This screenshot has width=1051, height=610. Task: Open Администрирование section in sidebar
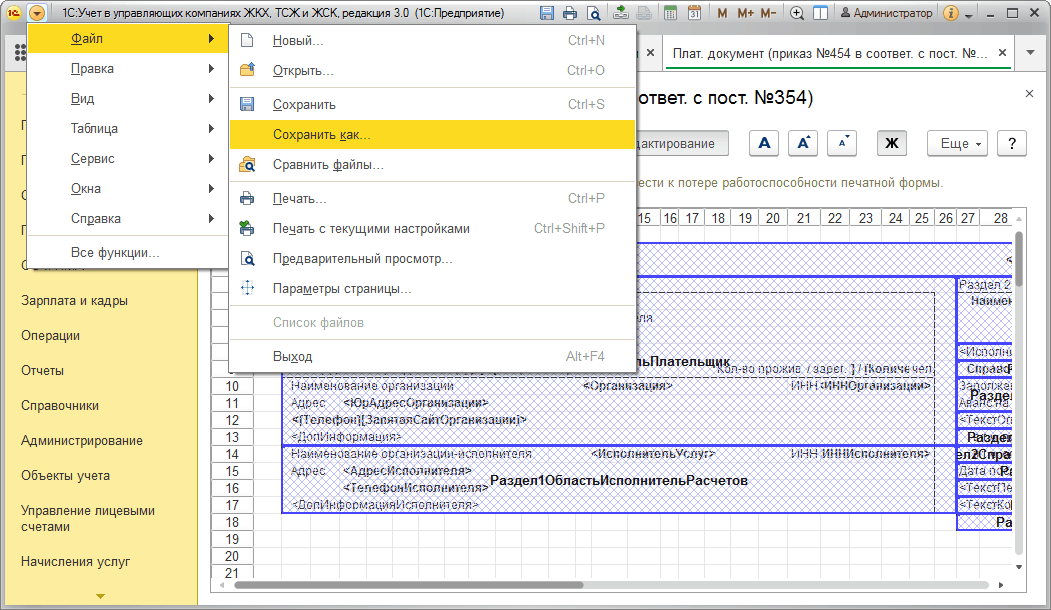(x=82, y=440)
